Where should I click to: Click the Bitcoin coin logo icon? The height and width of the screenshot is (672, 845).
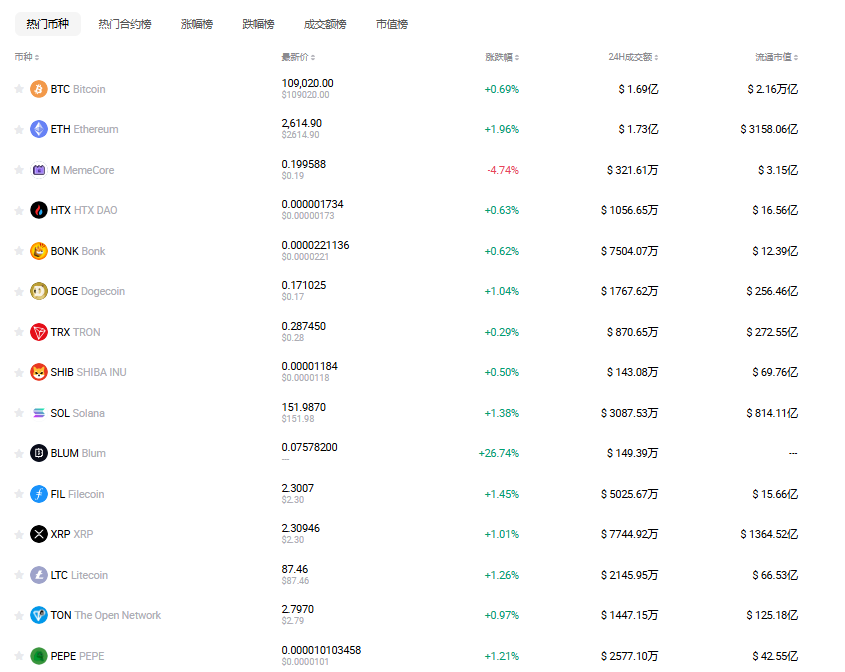[39, 89]
